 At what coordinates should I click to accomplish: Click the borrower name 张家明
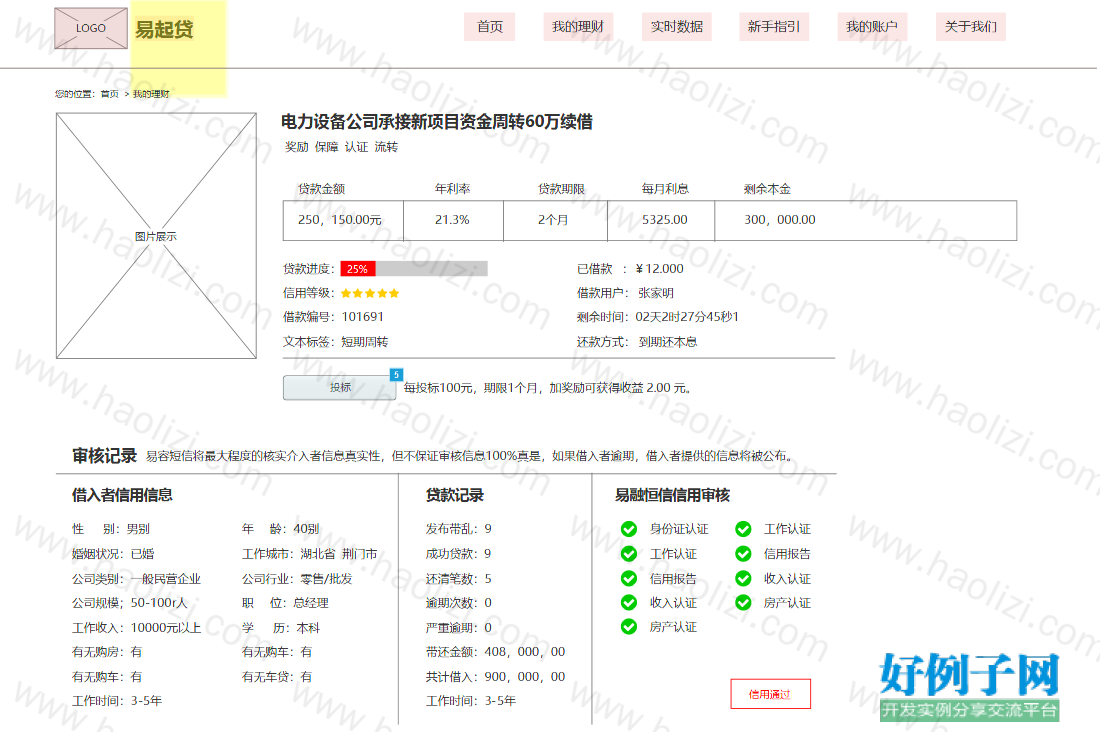(x=656, y=293)
